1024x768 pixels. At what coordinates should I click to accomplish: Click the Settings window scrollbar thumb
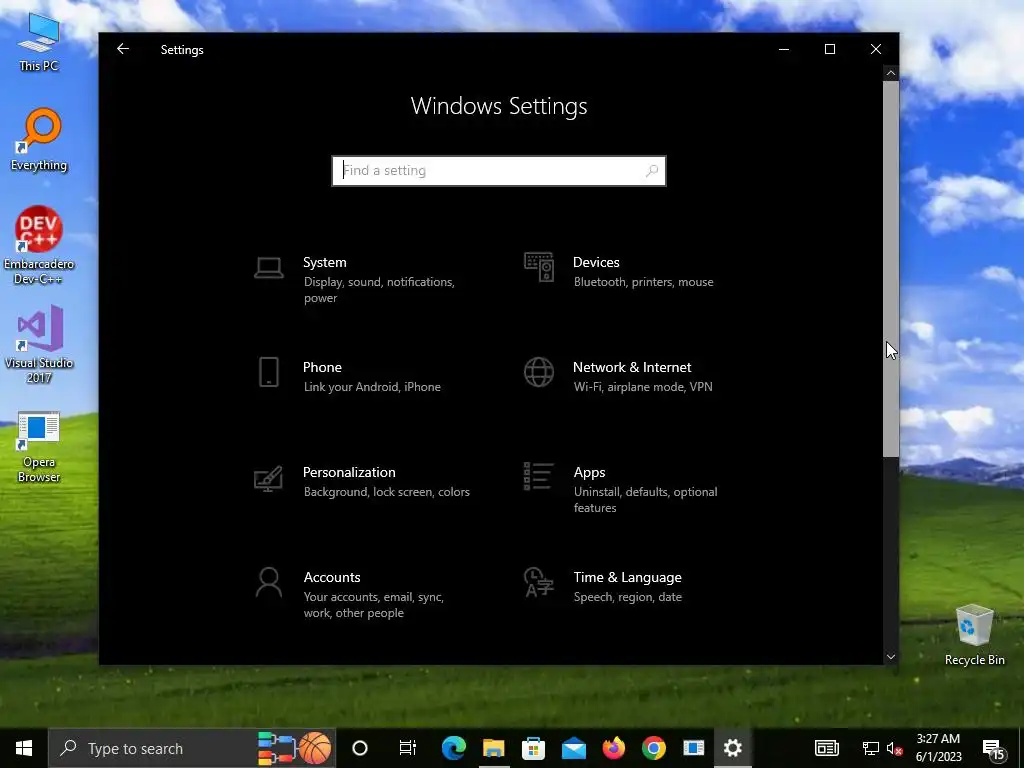(891, 268)
